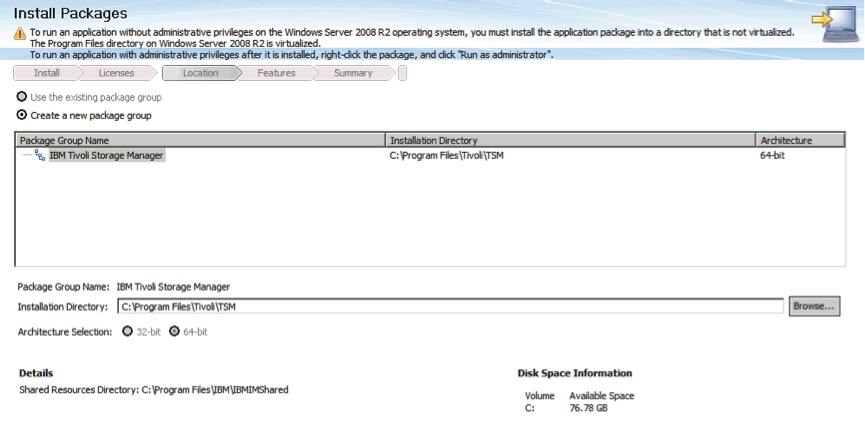The width and height of the screenshot is (865, 433).
Task: Click the Package Group Name value label
Action: point(173,287)
